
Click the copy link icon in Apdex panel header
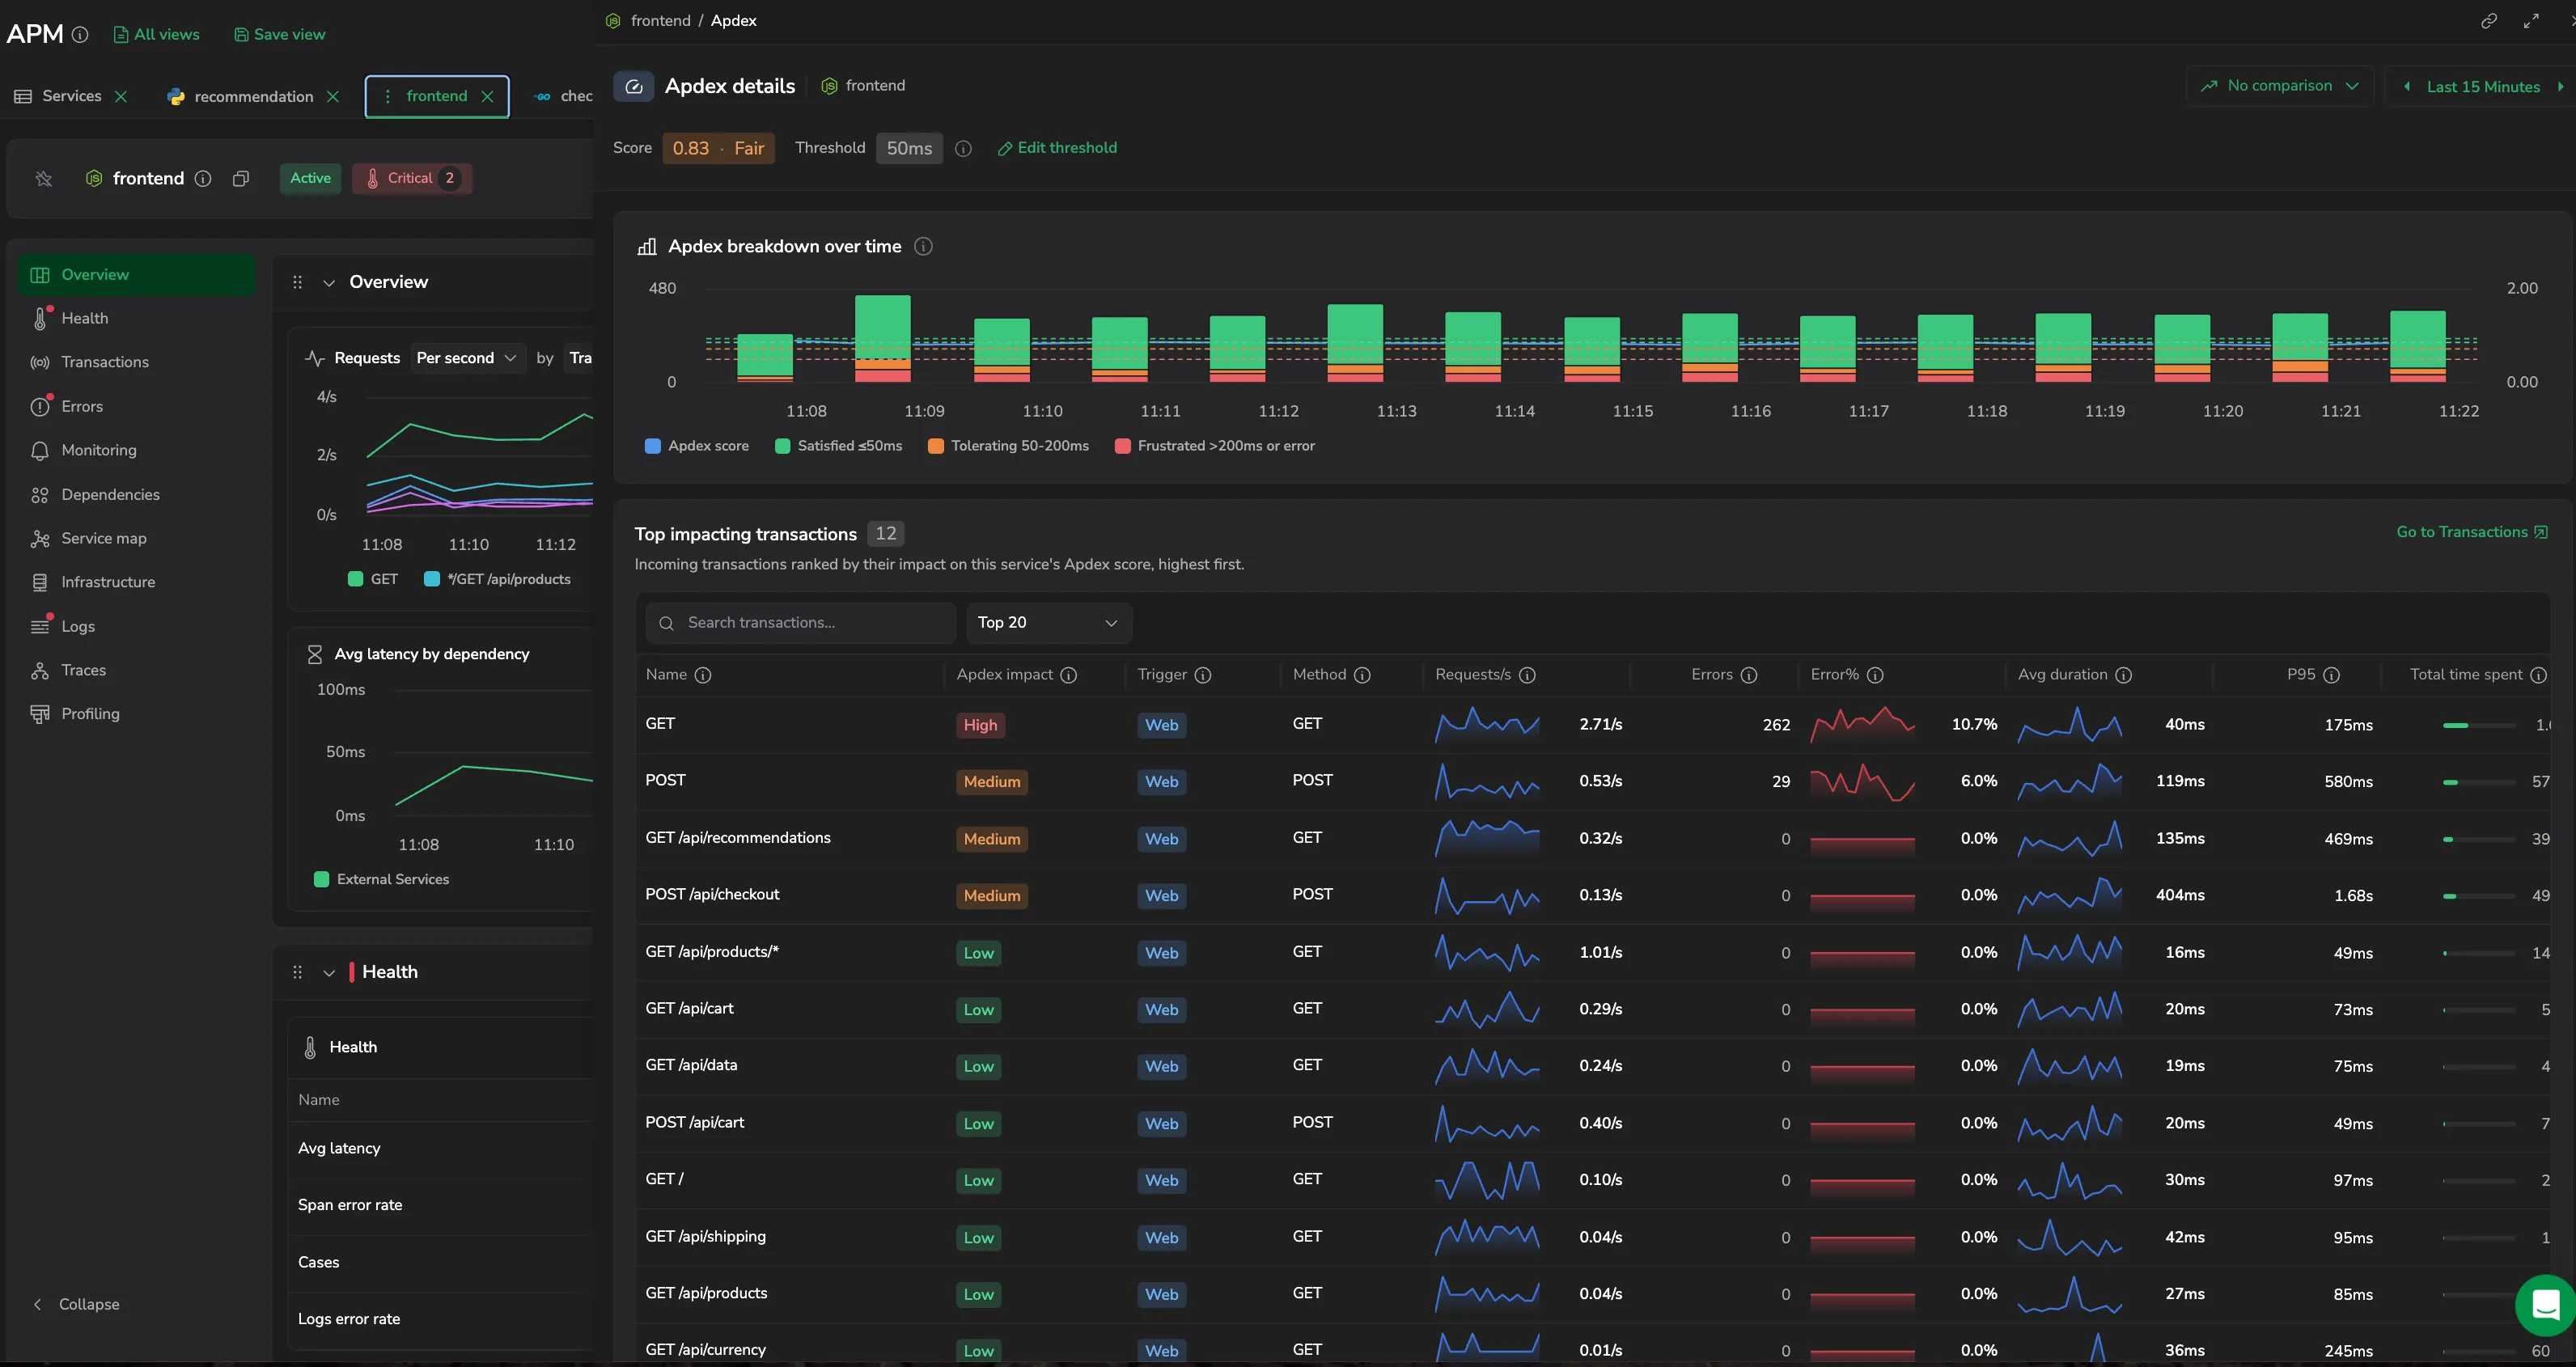pos(2489,21)
